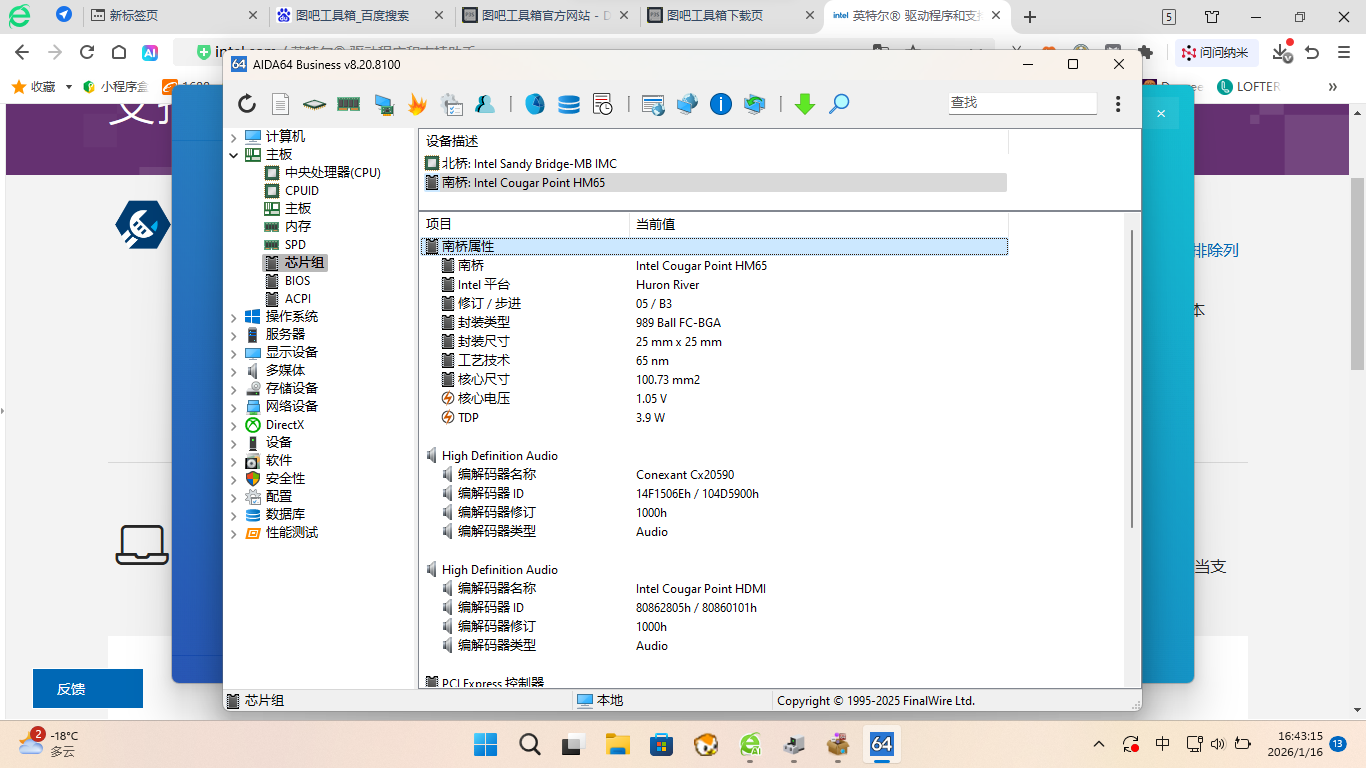Select 南桥: Intel Cougar Point HM65 device row
The image size is (1366, 768).
point(715,182)
